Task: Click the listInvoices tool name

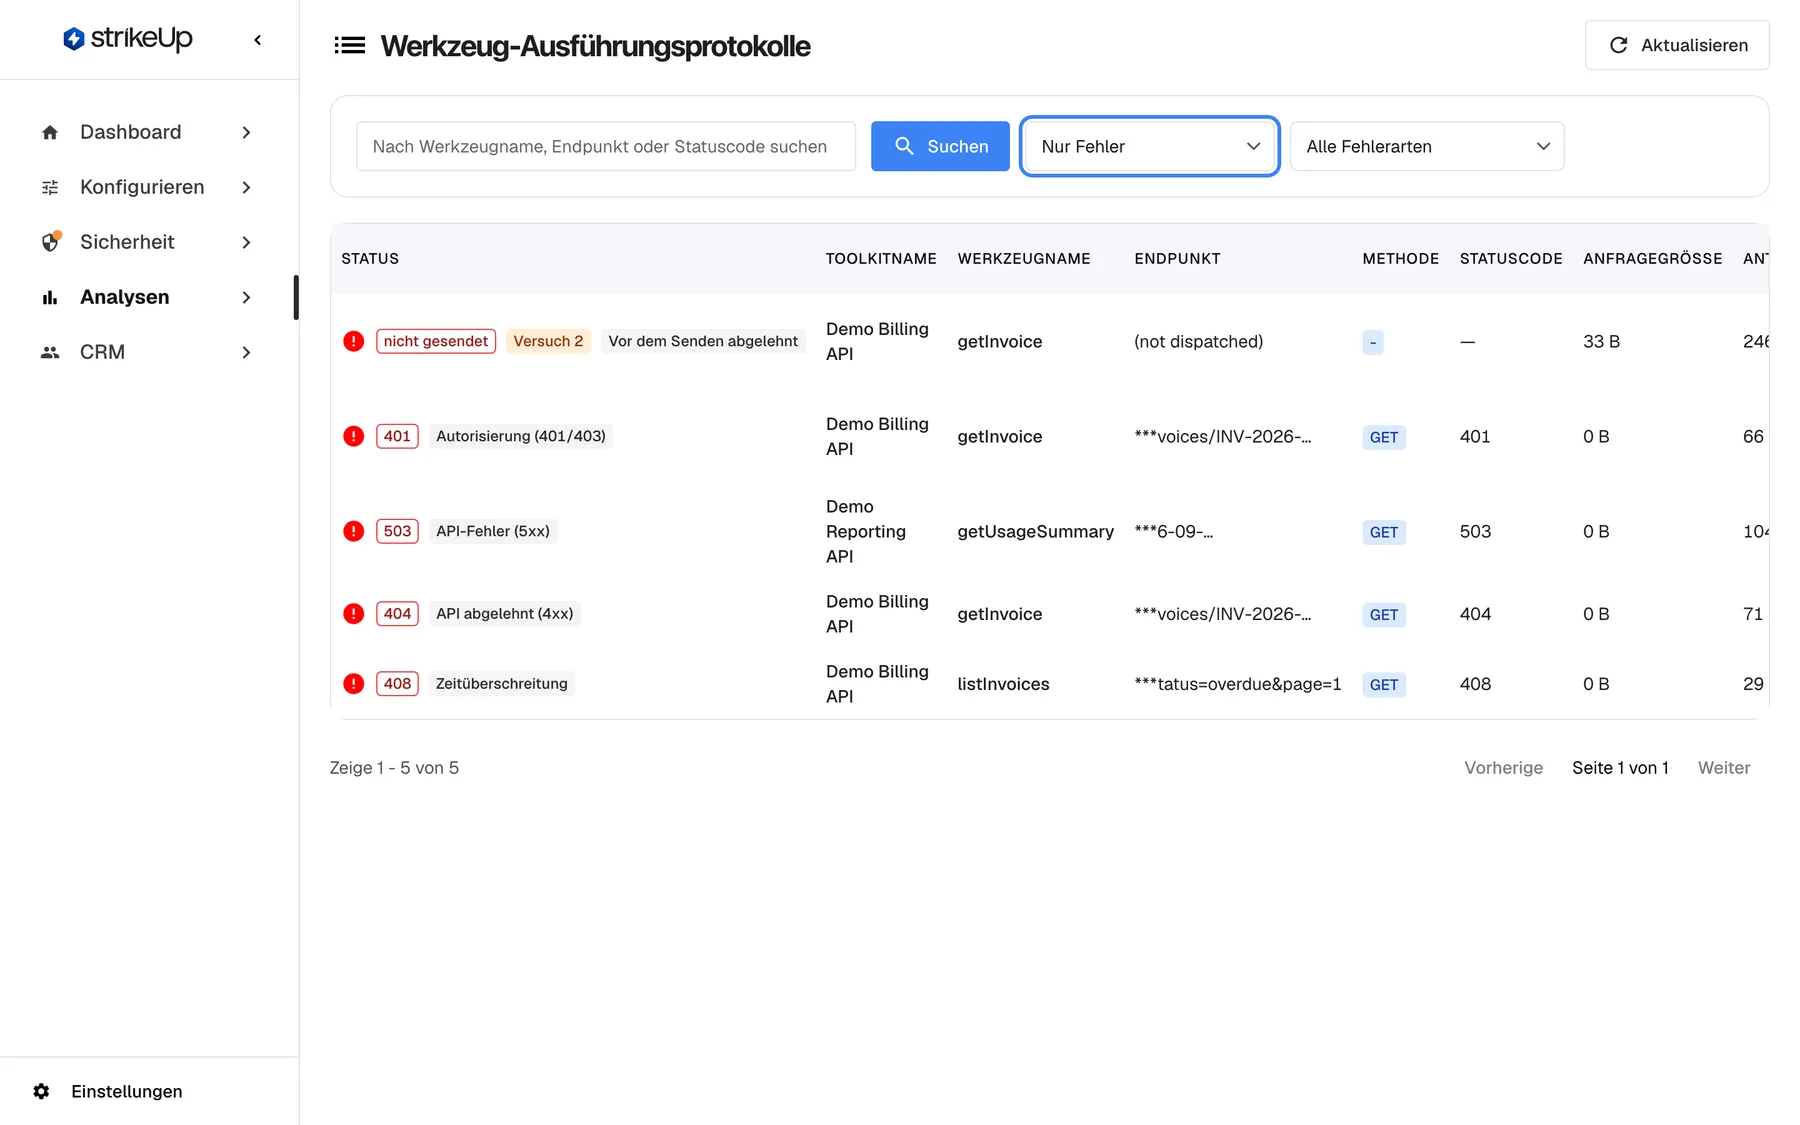Action: click(x=1003, y=684)
